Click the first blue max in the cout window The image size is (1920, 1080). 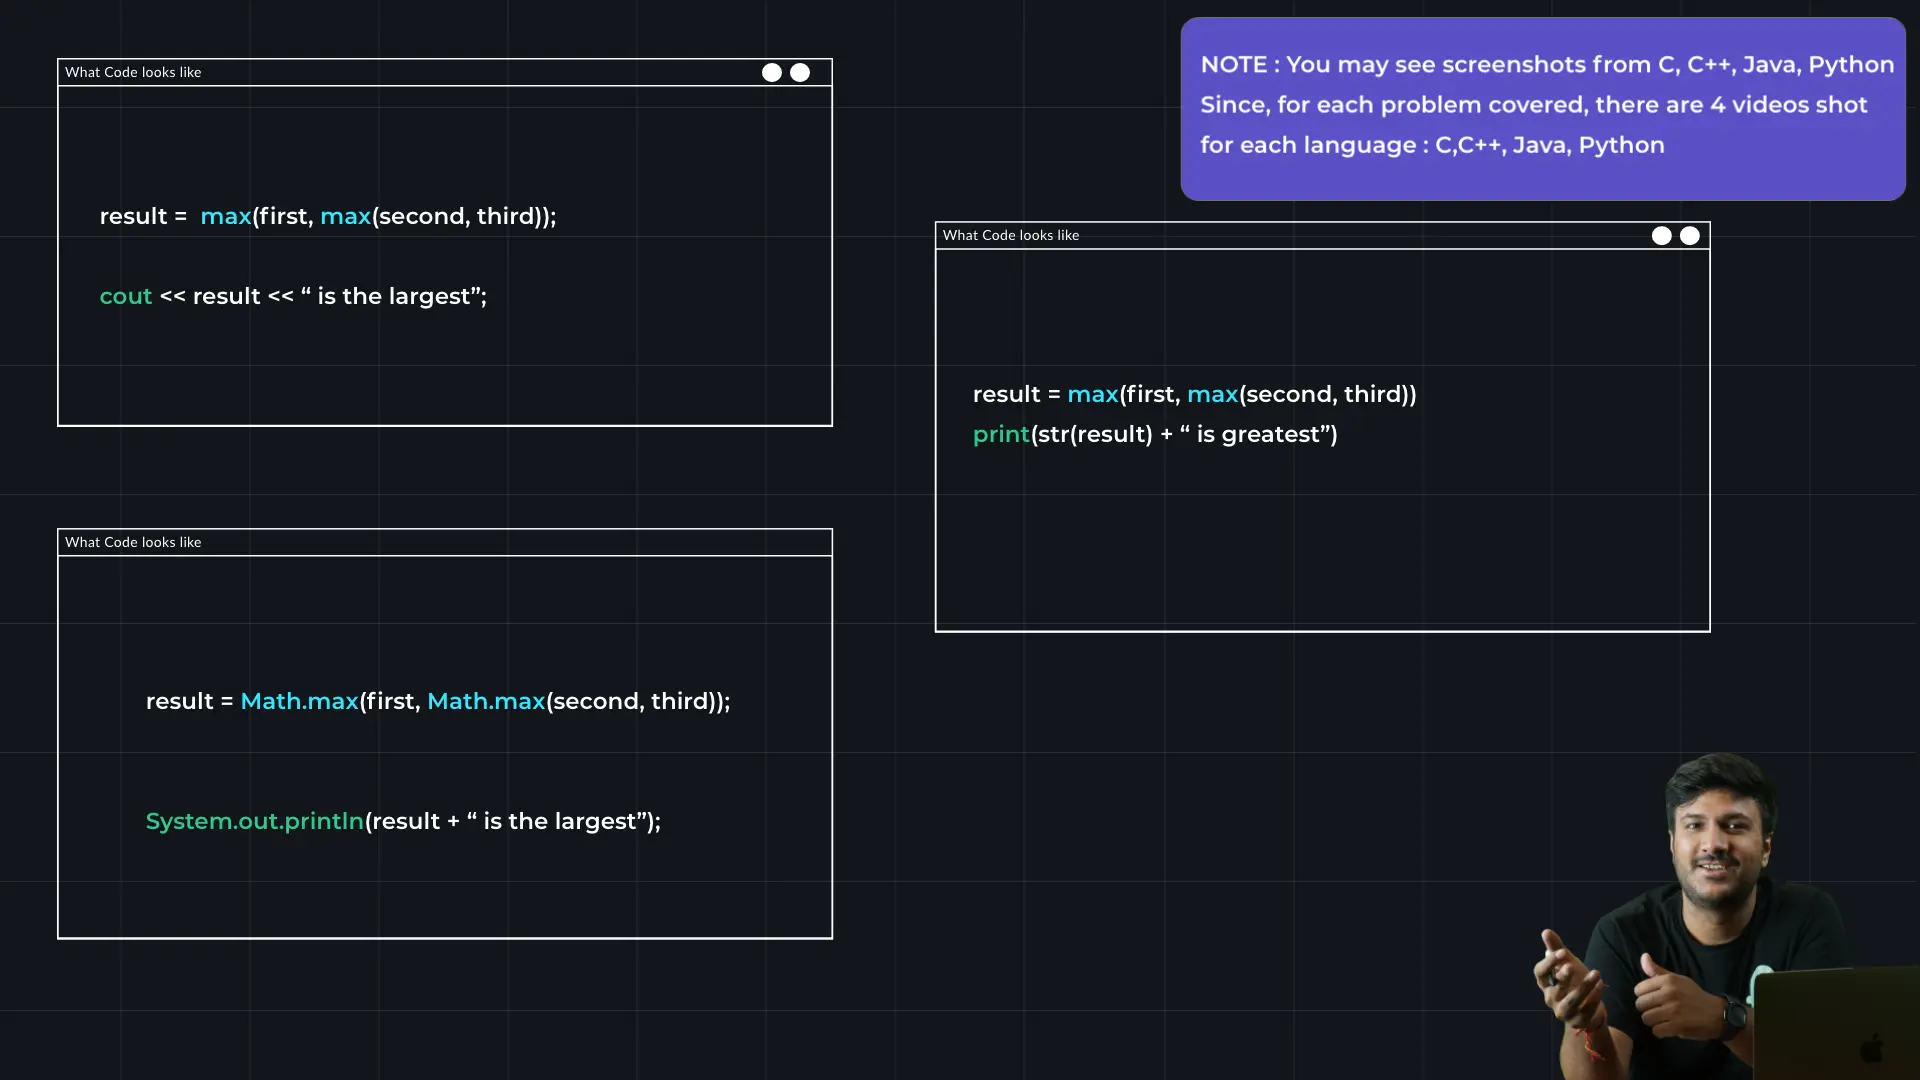point(226,216)
